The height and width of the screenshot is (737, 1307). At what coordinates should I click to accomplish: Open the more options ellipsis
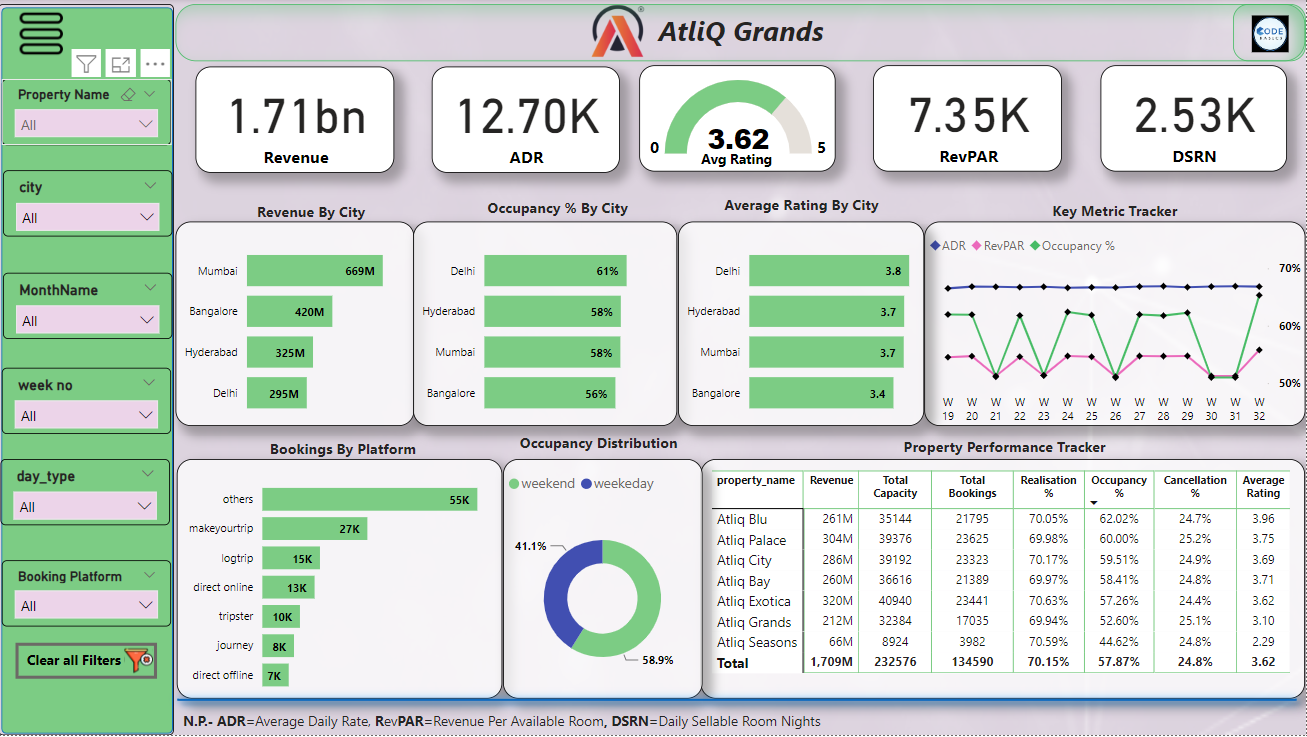pos(154,65)
